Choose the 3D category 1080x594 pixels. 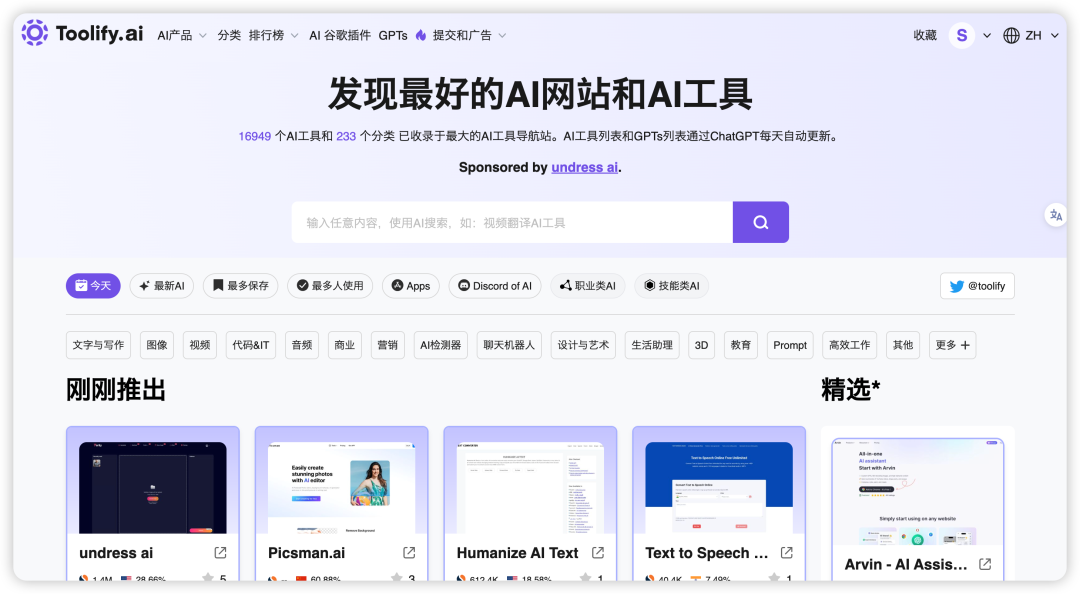[x=701, y=345]
